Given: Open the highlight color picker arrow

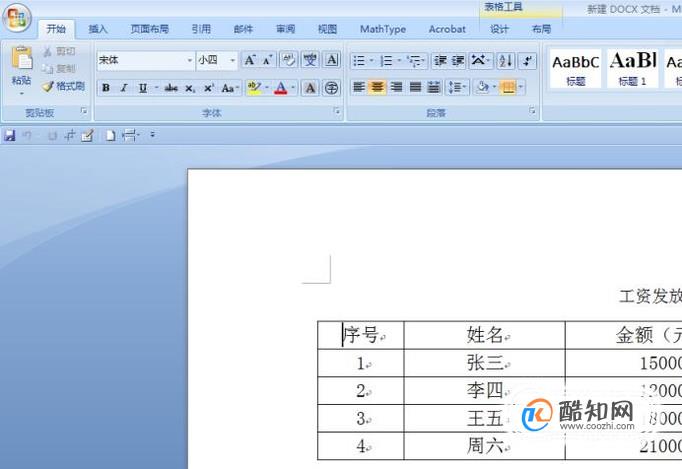Looking at the screenshot, I should (x=267, y=88).
